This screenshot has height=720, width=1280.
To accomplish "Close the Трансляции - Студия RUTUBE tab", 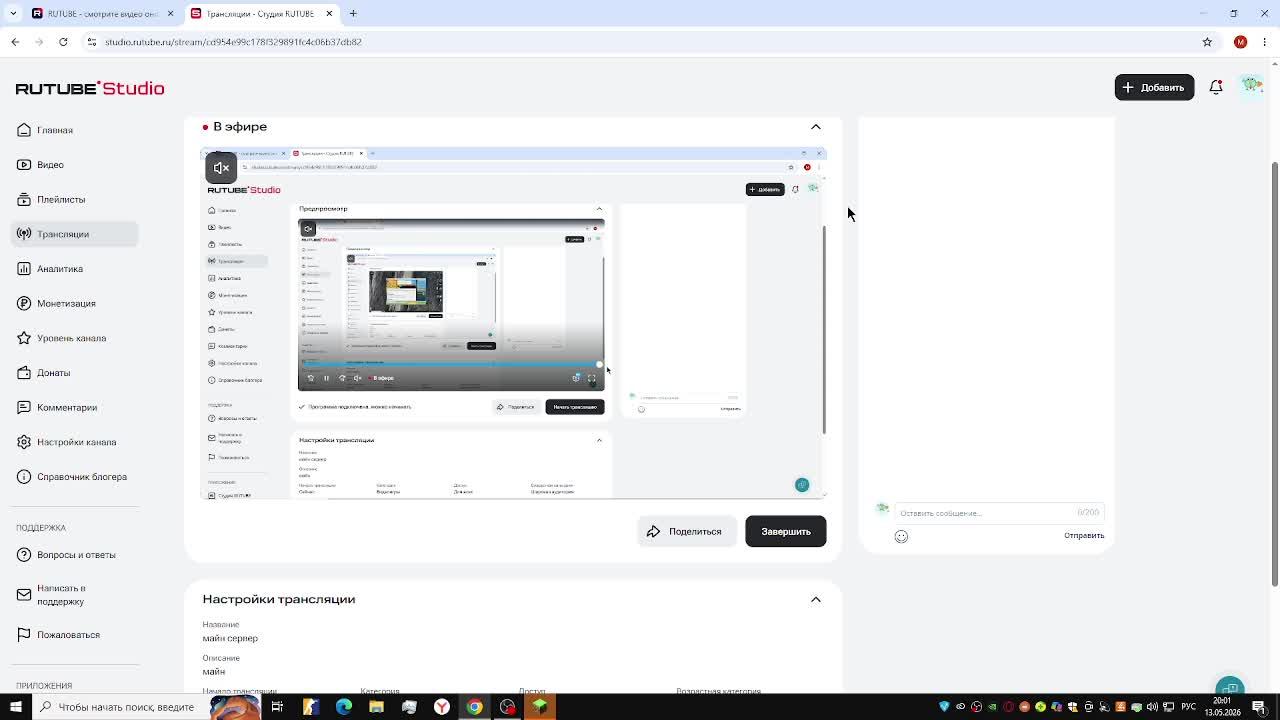I will (x=329, y=14).
